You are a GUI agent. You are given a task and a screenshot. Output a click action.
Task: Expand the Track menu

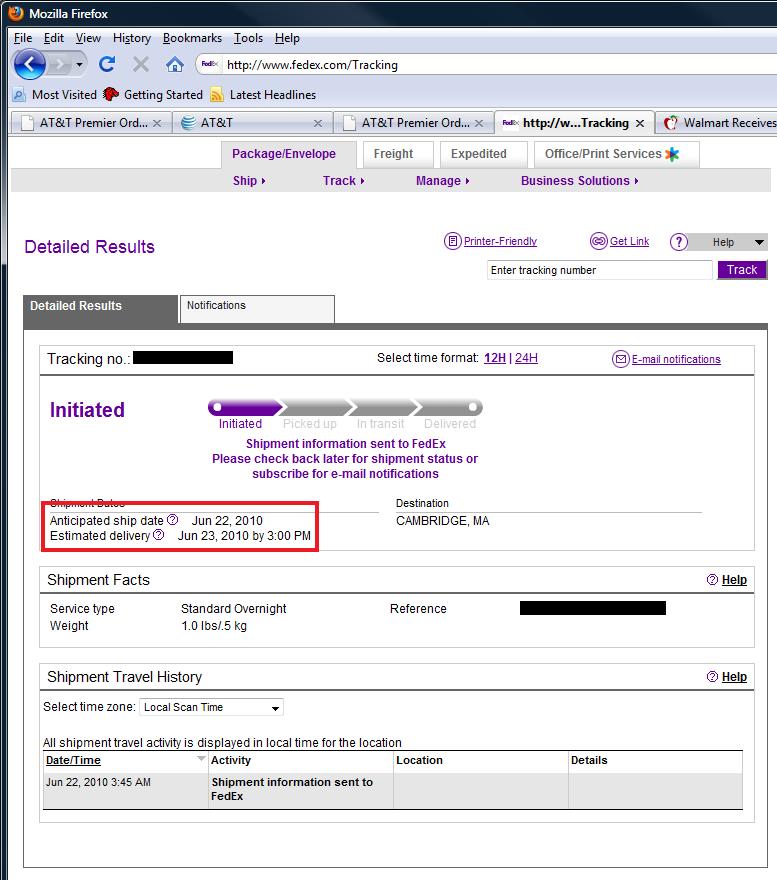point(344,181)
